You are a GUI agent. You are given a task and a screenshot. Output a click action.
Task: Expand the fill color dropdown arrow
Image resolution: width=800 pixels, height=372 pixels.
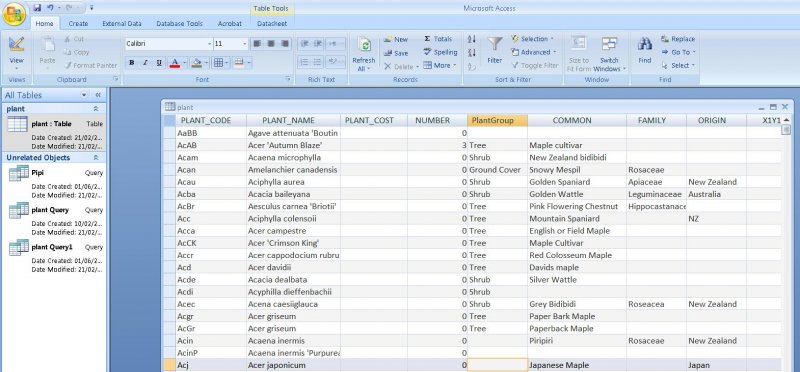206,63
